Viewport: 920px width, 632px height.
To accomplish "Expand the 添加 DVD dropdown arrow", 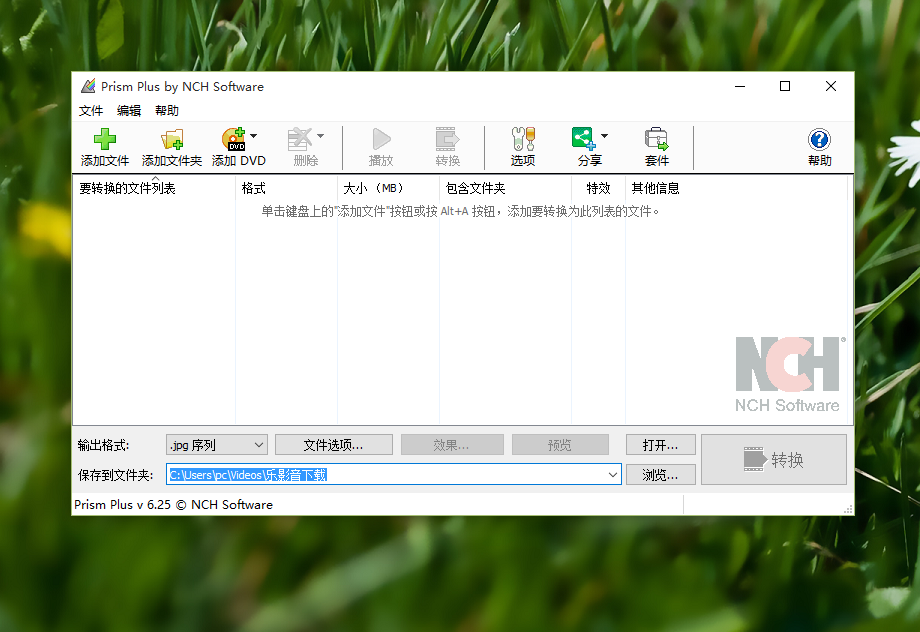I will (254, 136).
